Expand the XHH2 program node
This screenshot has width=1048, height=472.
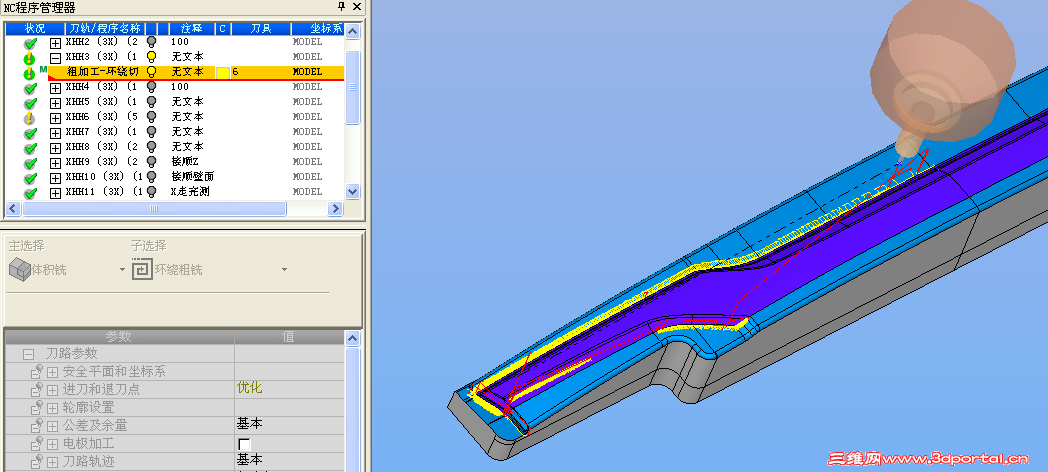(55, 43)
